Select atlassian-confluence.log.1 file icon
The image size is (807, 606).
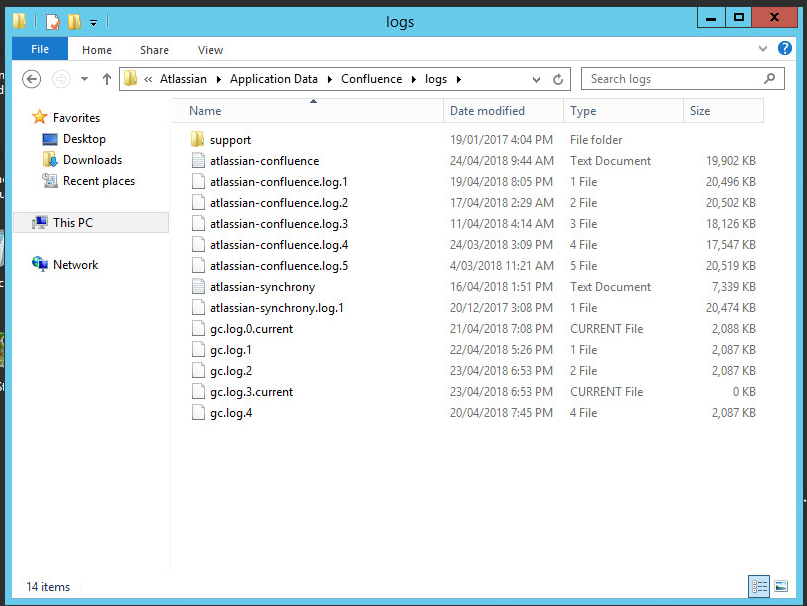198,182
